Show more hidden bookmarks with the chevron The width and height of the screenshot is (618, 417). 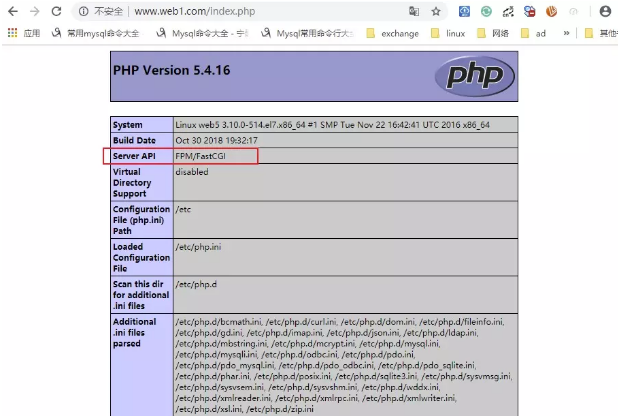pos(566,33)
